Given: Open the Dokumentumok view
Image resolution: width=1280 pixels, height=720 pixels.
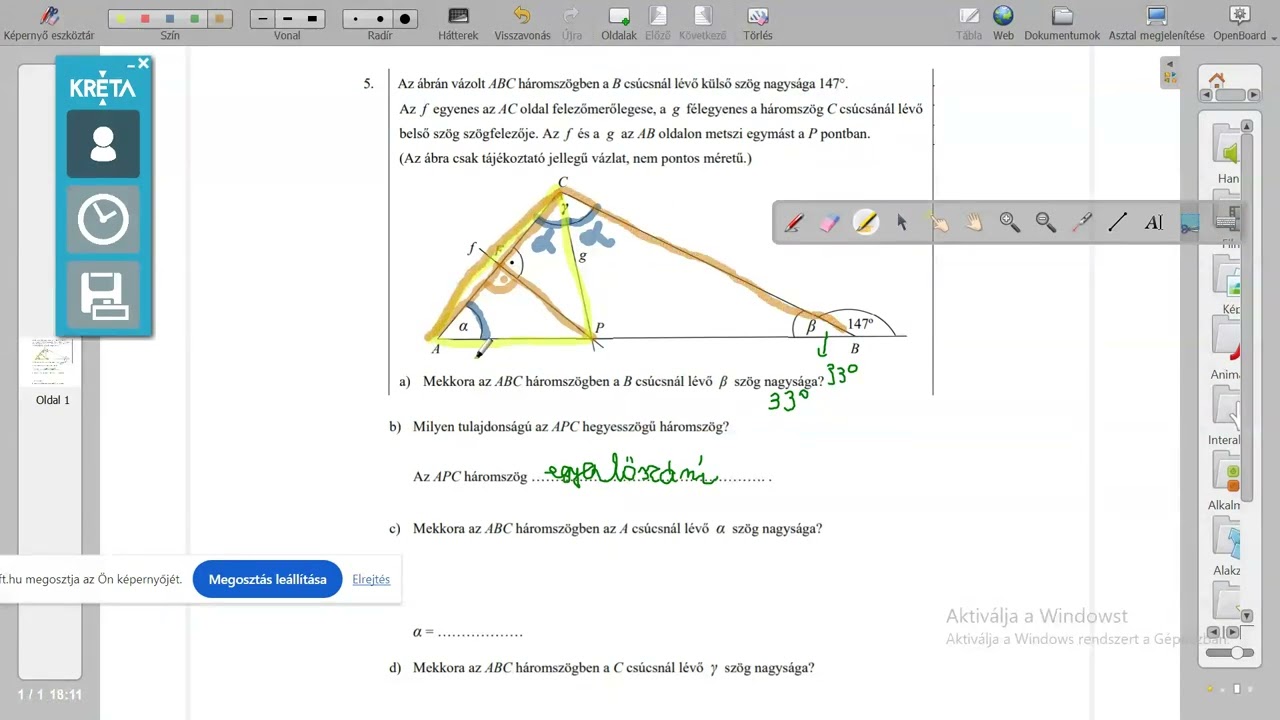Looking at the screenshot, I should (1062, 23).
